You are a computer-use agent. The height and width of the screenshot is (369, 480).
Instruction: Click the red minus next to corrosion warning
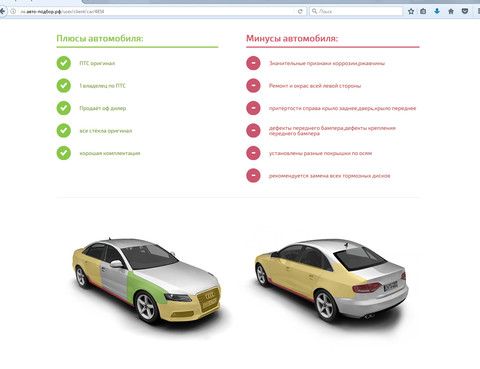tap(253, 63)
